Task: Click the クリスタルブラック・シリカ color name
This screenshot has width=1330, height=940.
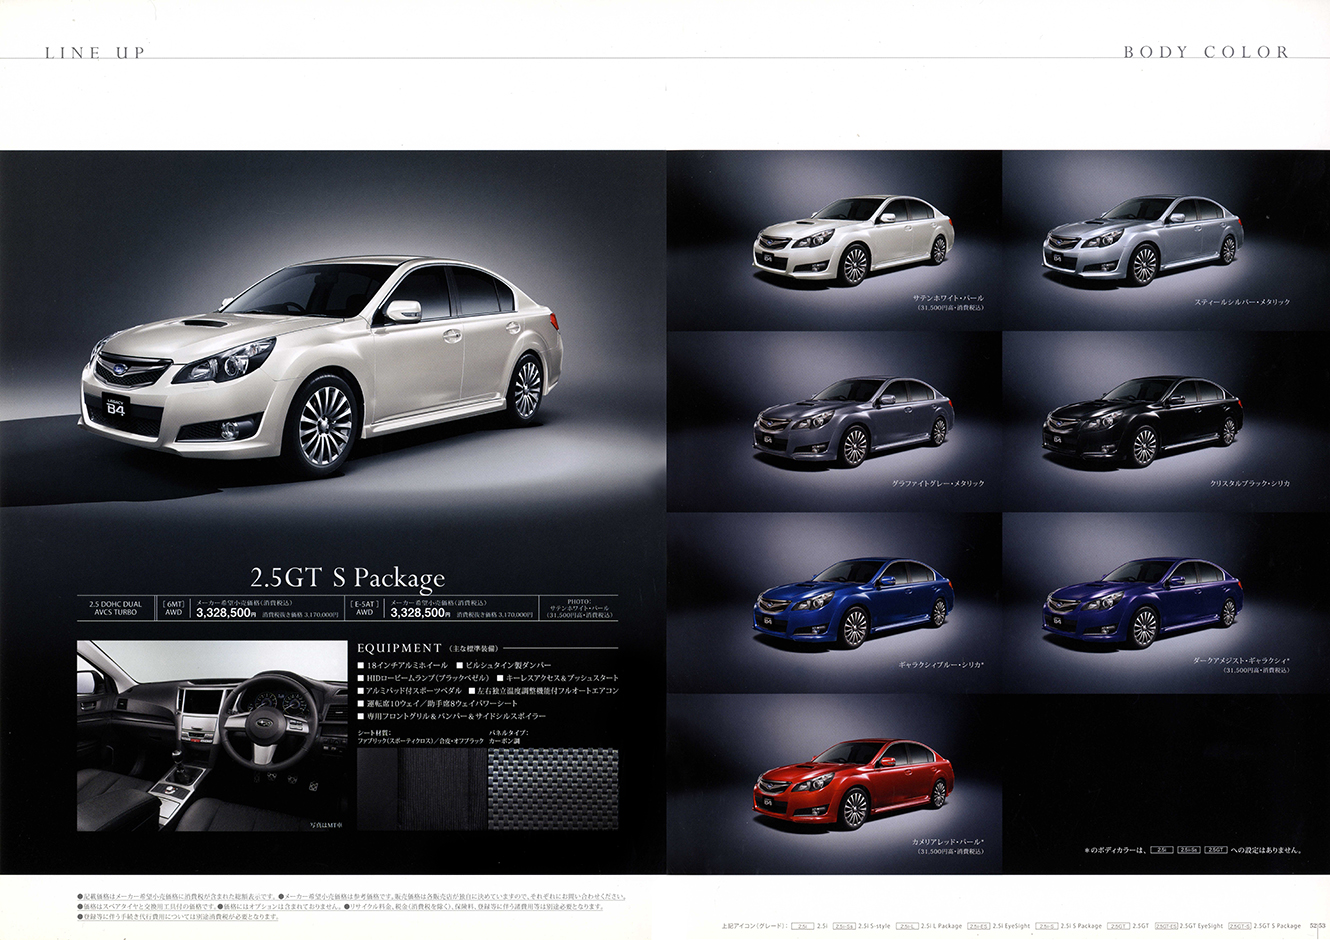Action: [1250, 484]
